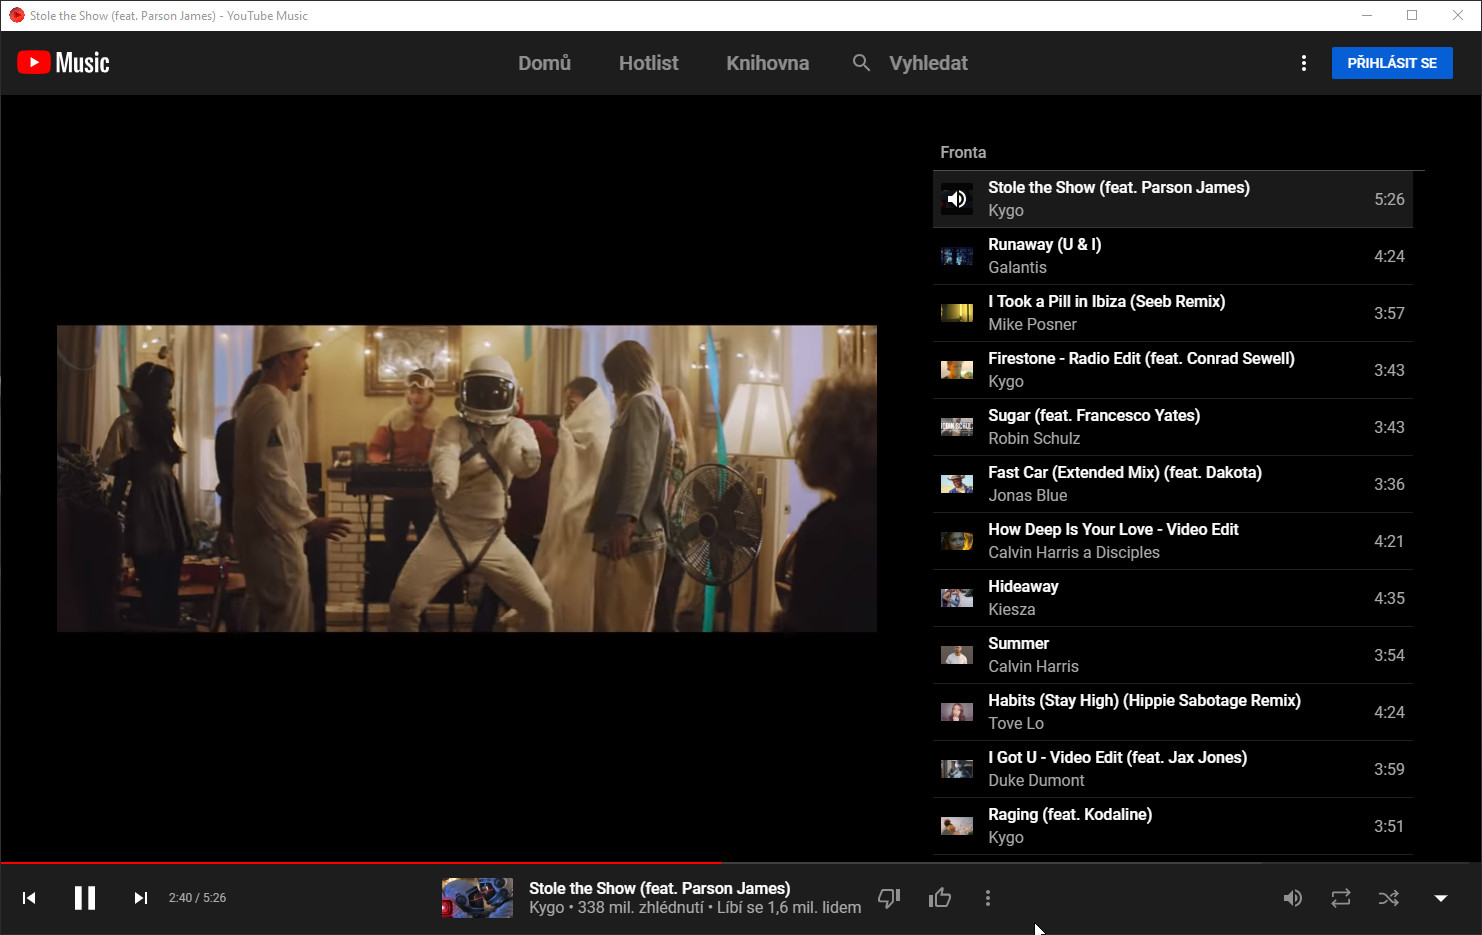The image size is (1482, 935).
Task: Open Tove Lo artist link
Action: (1016, 723)
